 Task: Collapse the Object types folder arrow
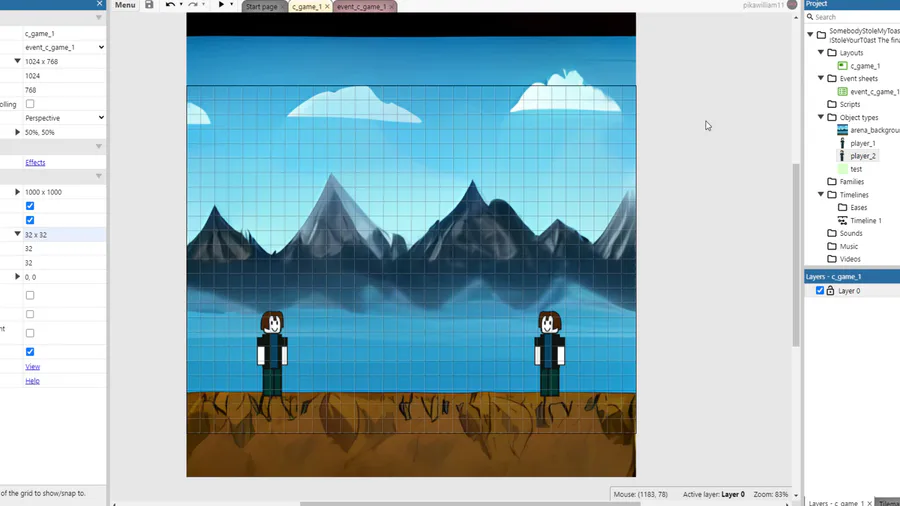pos(821,117)
